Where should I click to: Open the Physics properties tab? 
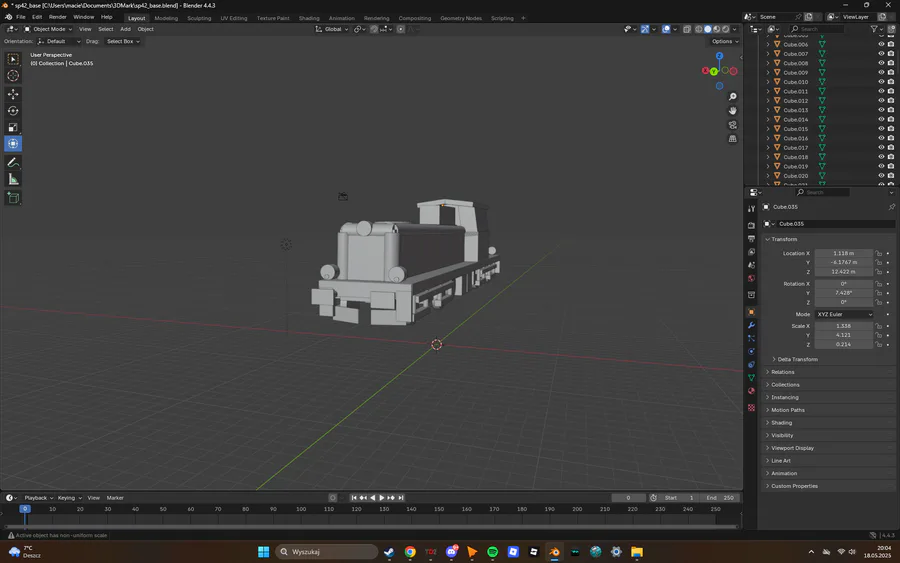[x=751, y=351]
